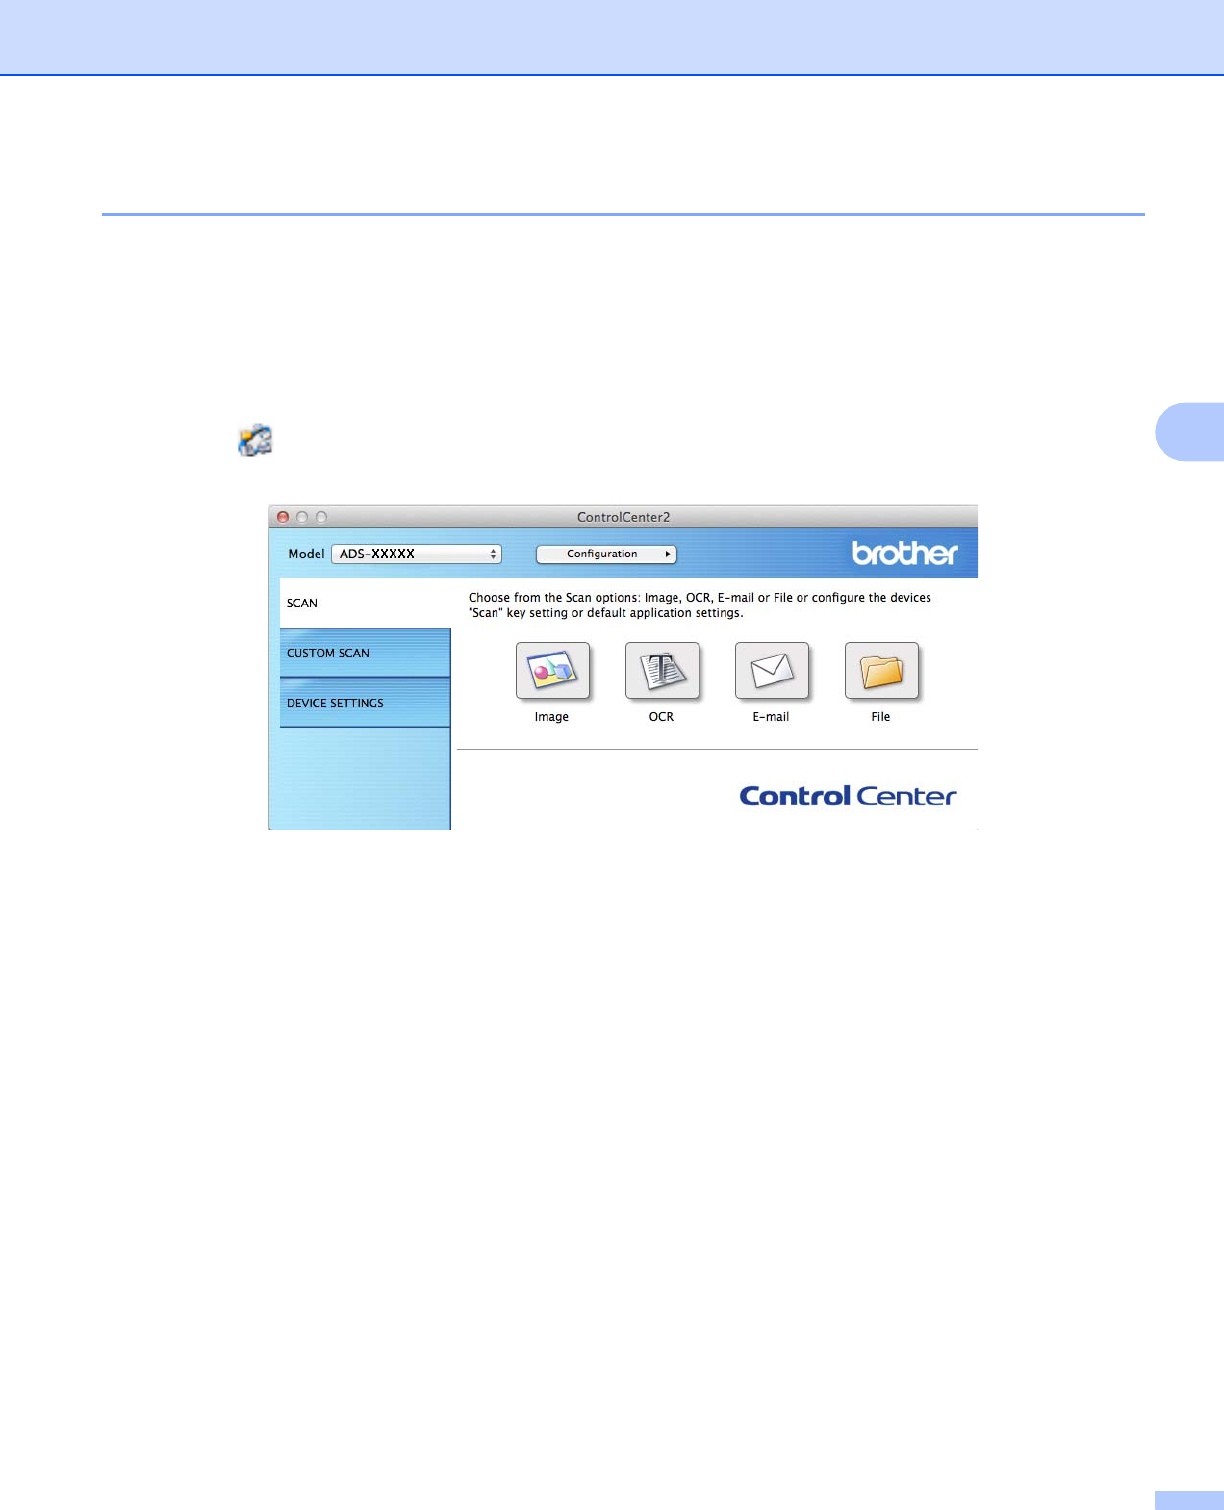This screenshot has width=1224, height=1510.
Task: Click the Control Center logo text
Action: [848, 796]
